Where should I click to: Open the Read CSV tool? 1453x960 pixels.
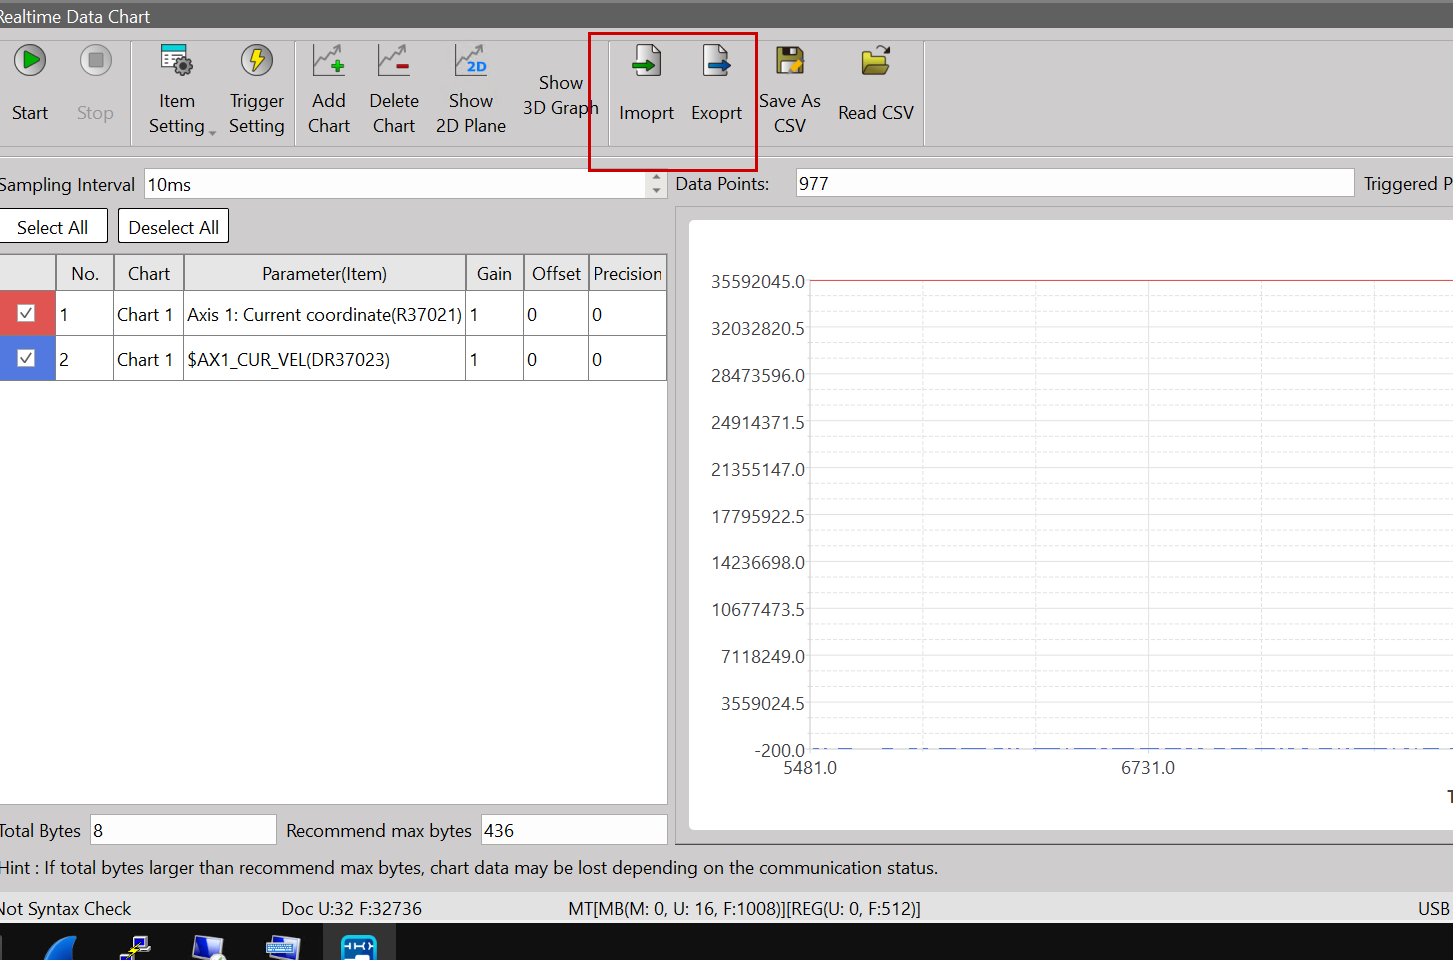tap(875, 62)
